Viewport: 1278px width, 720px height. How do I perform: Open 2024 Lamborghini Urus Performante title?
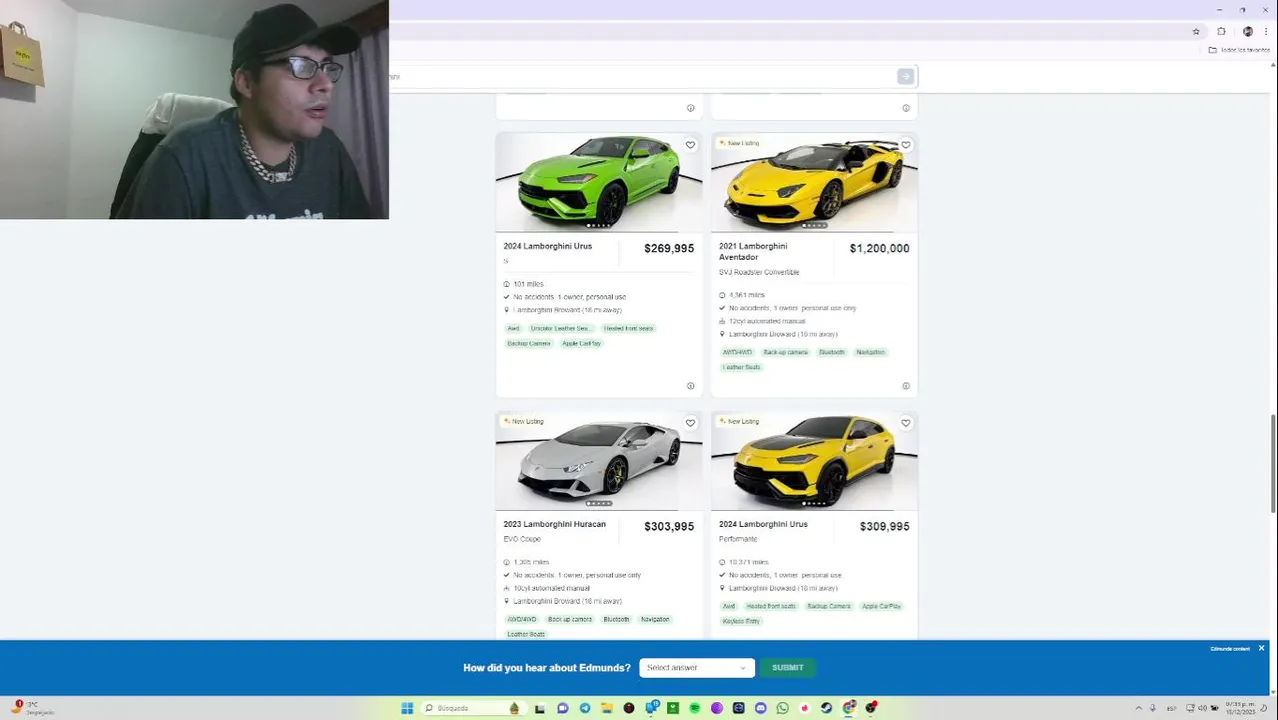tap(763, 524)
